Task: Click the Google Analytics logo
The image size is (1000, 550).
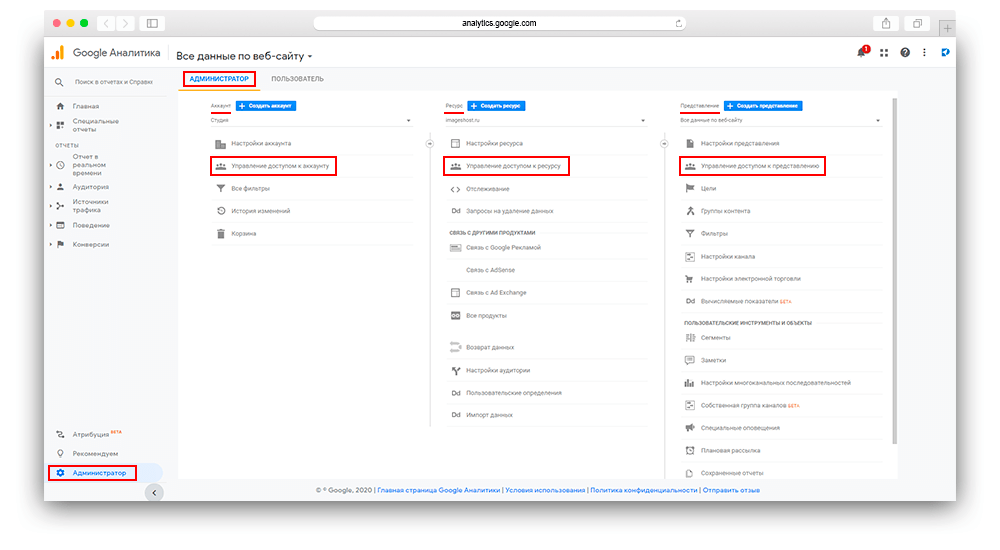Action: [x=57, y=53]
